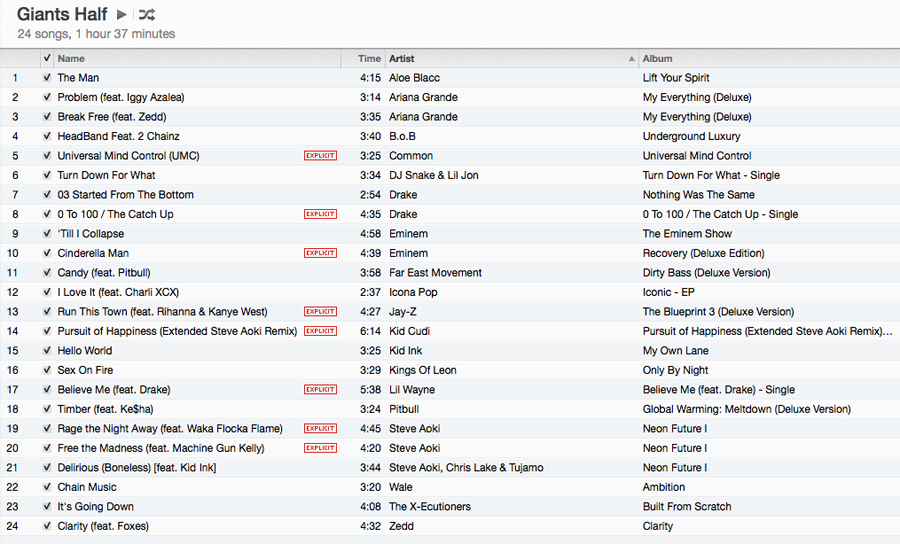Click the 2:37 time of I Love It

[x=370, y=292]
